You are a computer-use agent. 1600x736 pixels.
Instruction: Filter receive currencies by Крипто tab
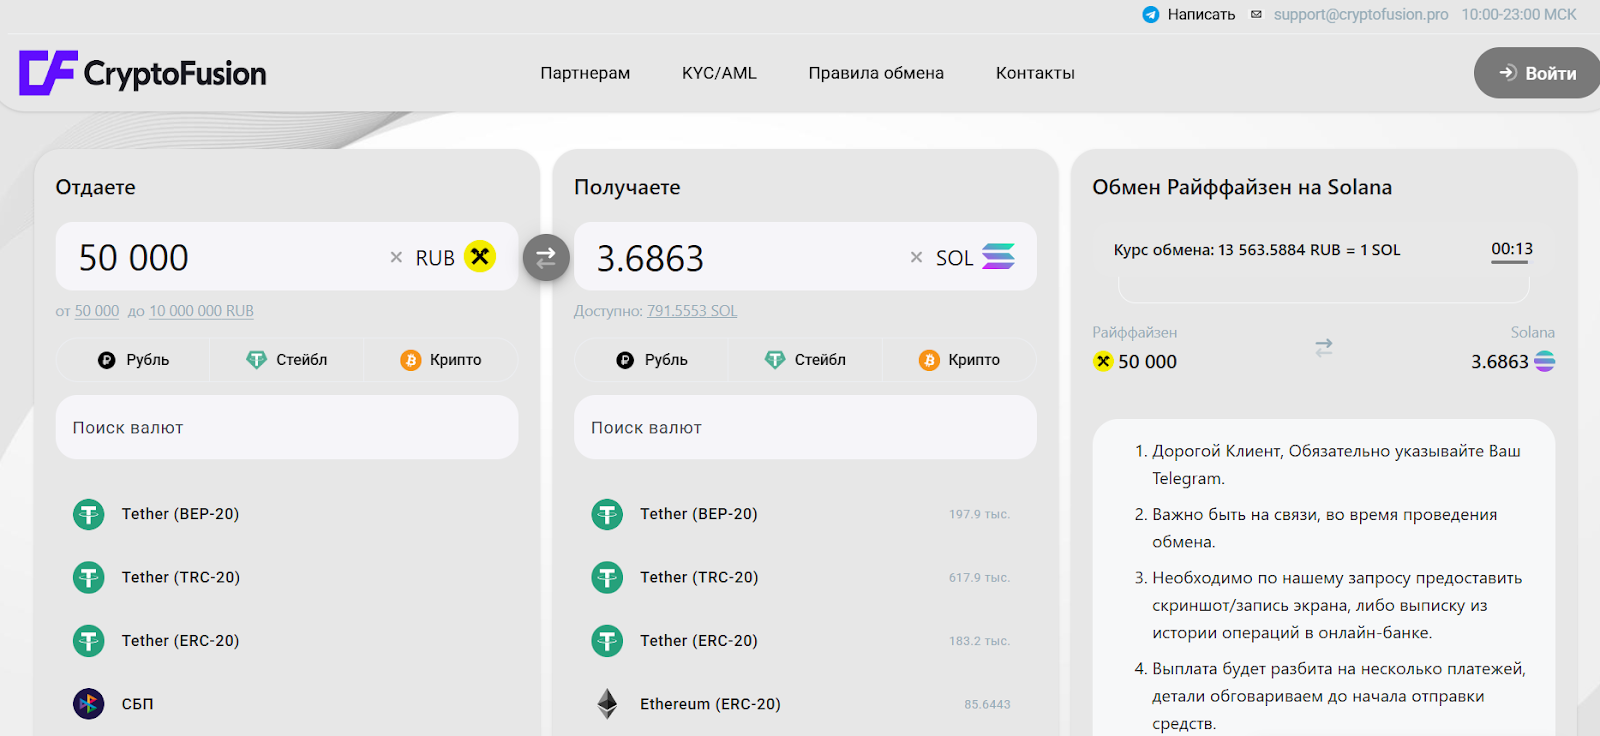[x=959, y=360]
